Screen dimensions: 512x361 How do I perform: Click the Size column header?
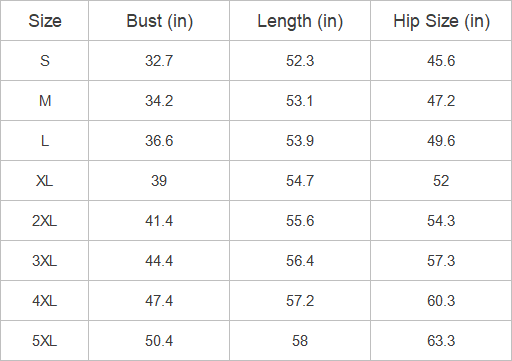tap(45, 21)
